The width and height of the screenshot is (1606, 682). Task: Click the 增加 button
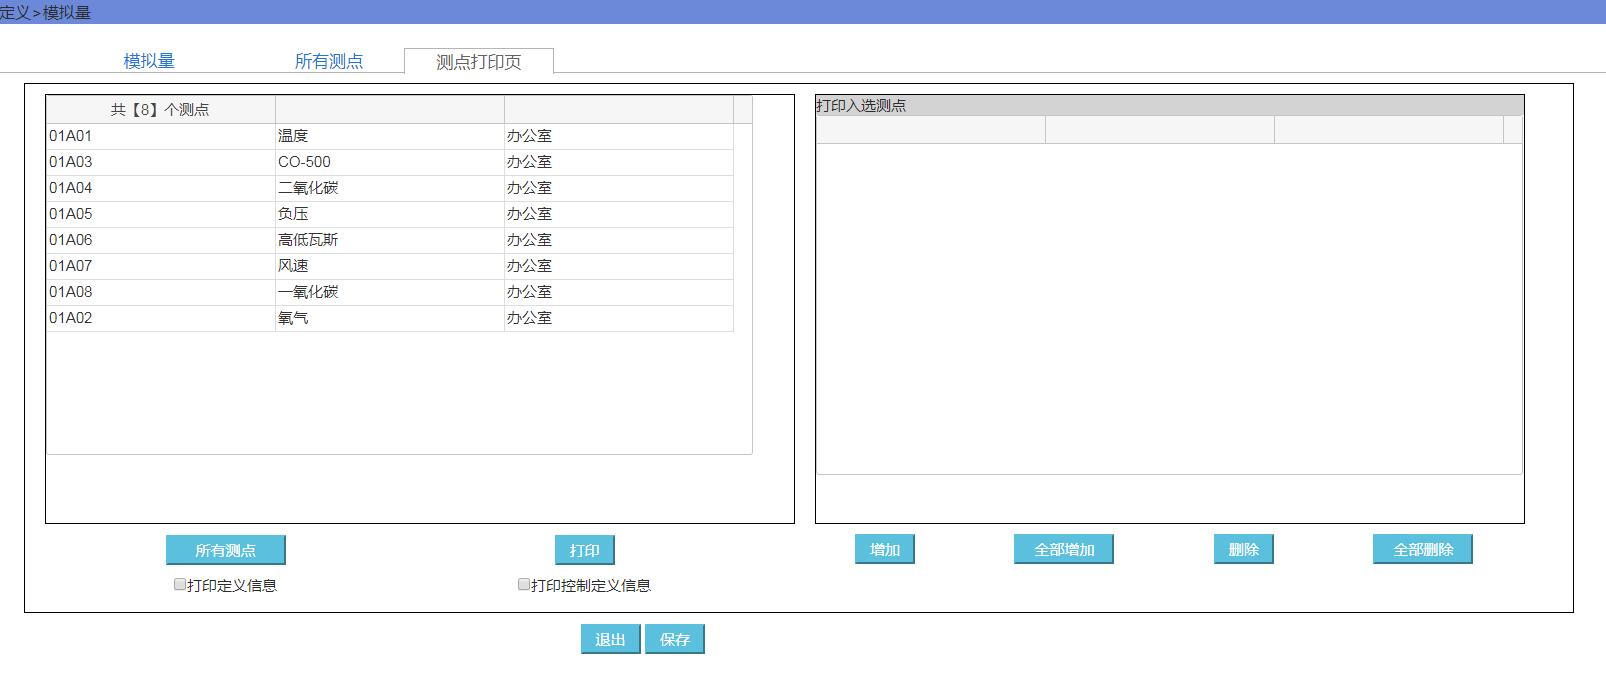[885, 549]
